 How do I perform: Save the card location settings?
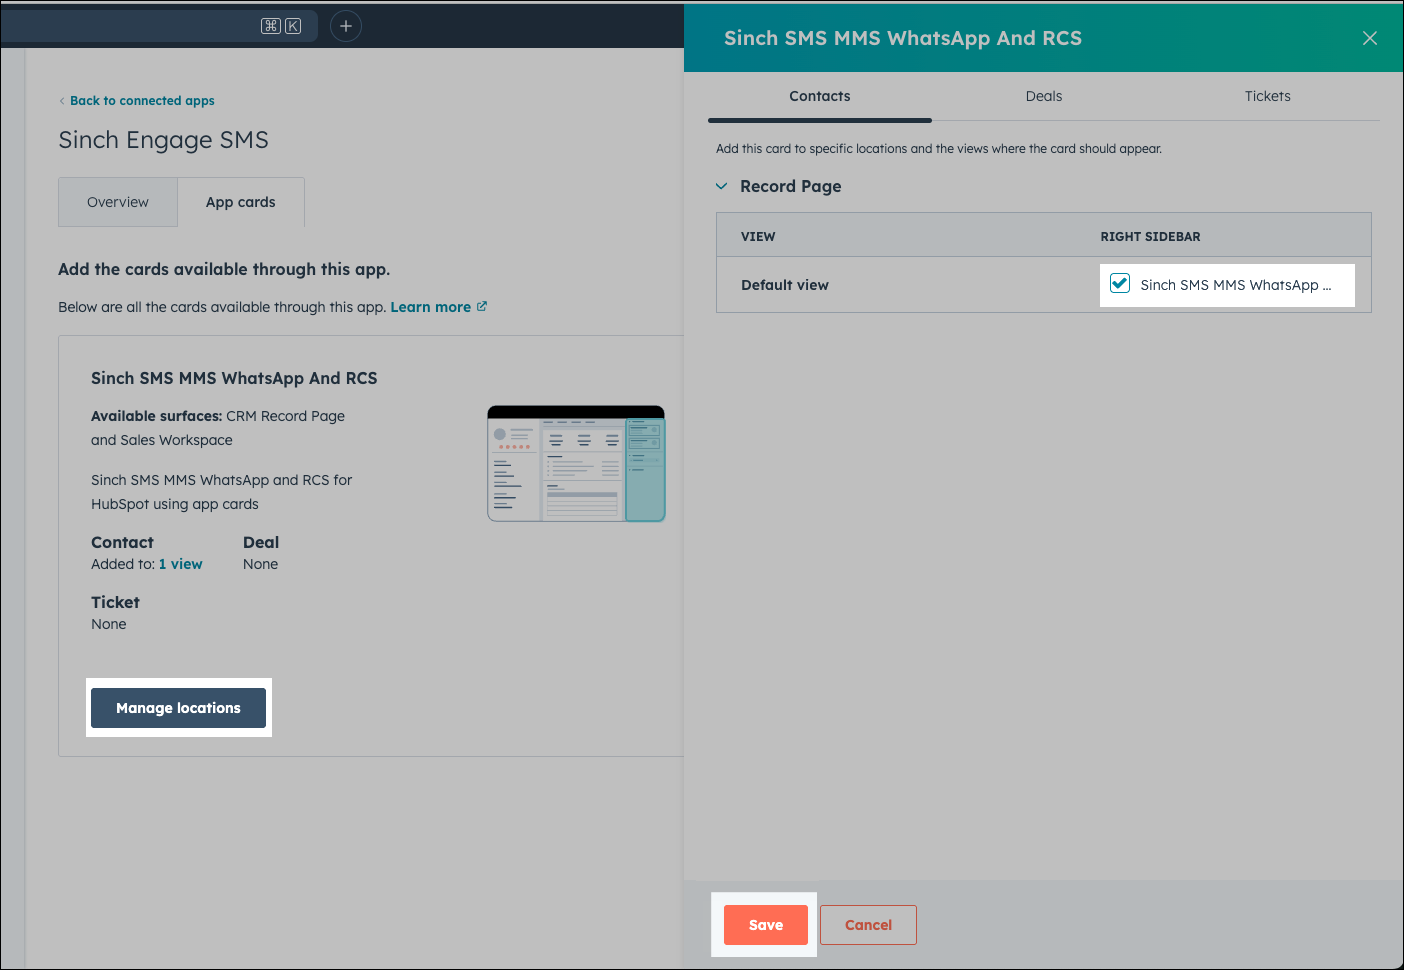click(x=766, y=925)
